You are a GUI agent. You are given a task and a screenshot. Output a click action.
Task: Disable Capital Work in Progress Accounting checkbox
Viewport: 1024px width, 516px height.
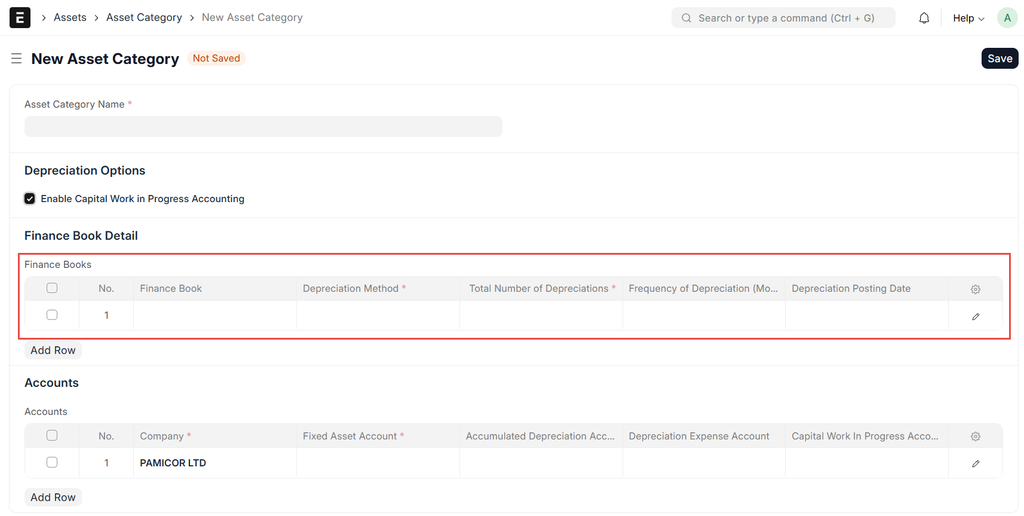30,199
